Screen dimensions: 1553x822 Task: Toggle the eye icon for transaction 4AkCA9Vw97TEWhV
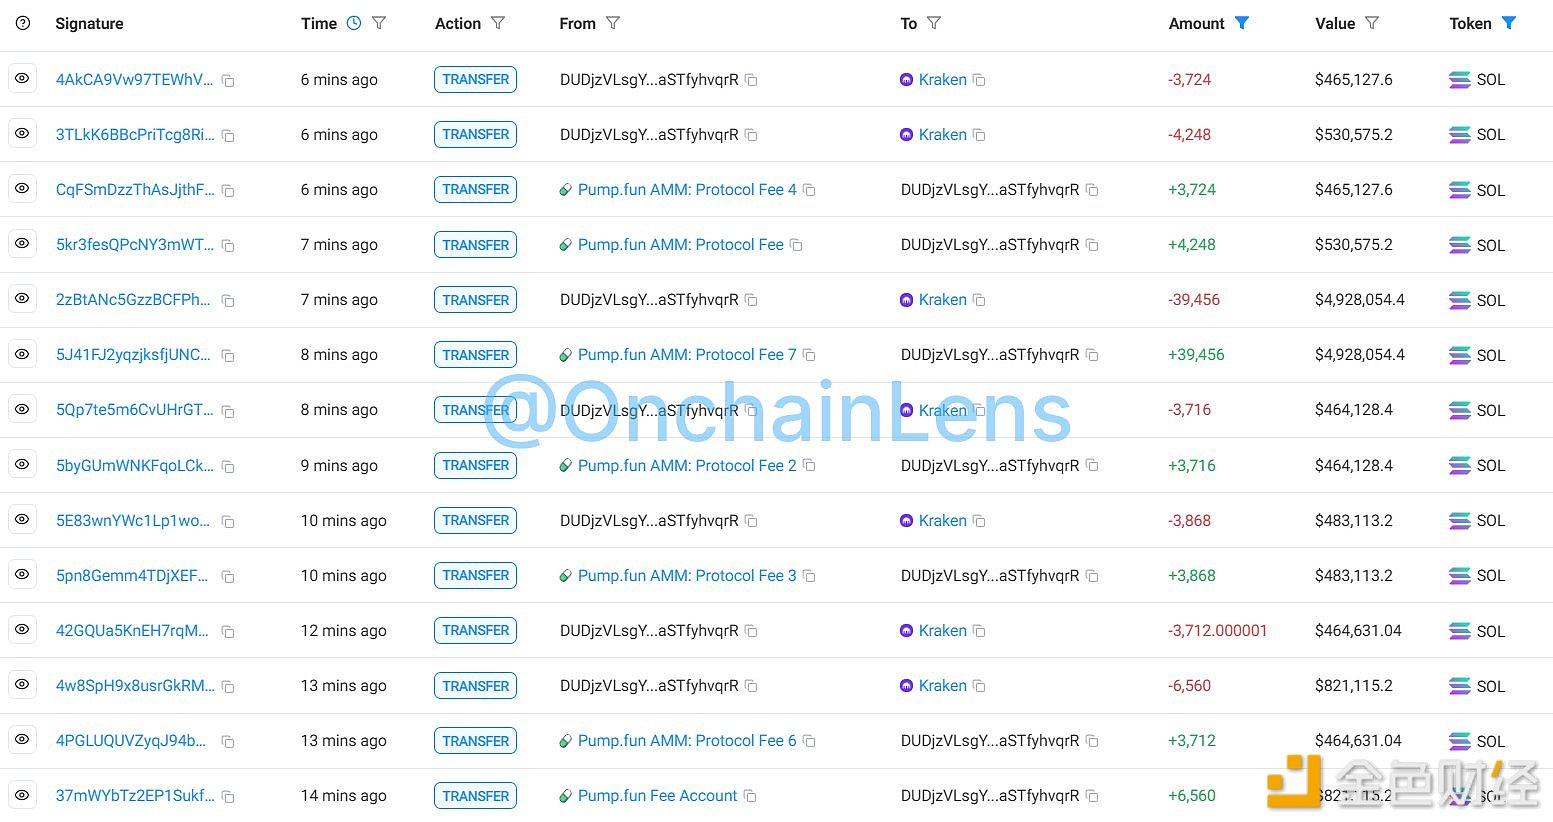point(22,79)
